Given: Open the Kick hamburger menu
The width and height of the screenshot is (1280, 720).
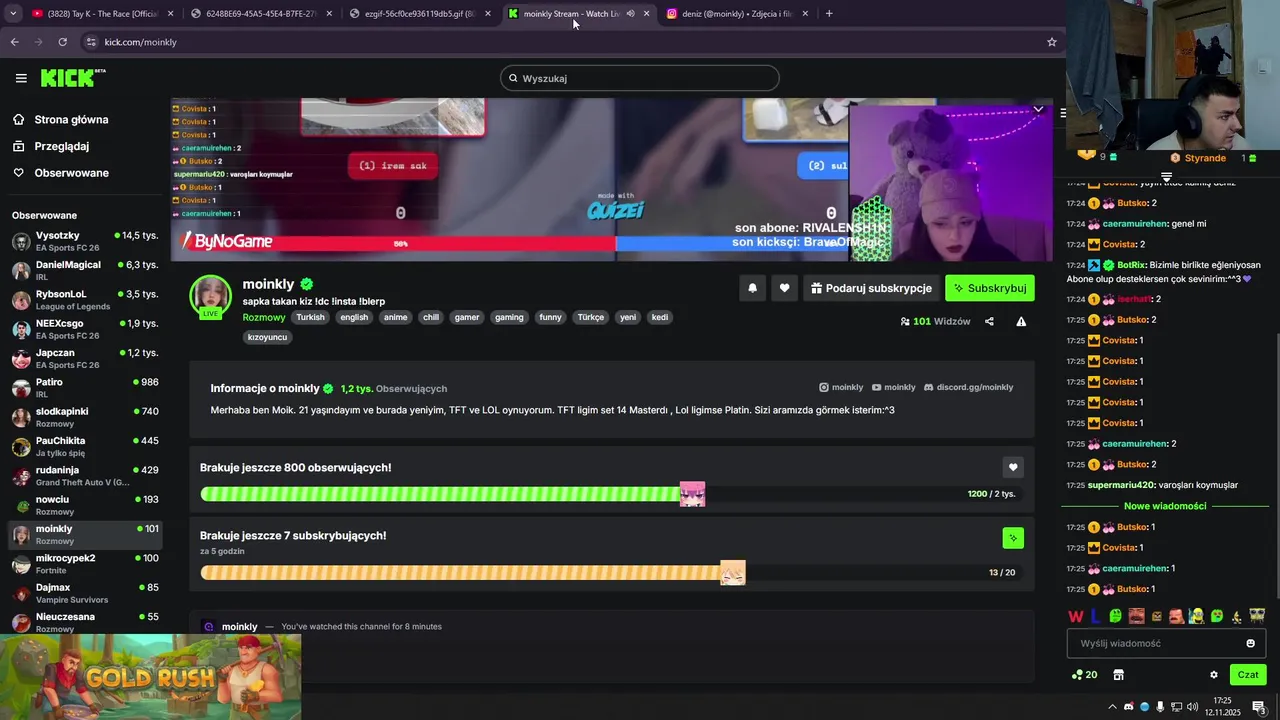Looking at the screenshot, I should (x=21, y=78).
